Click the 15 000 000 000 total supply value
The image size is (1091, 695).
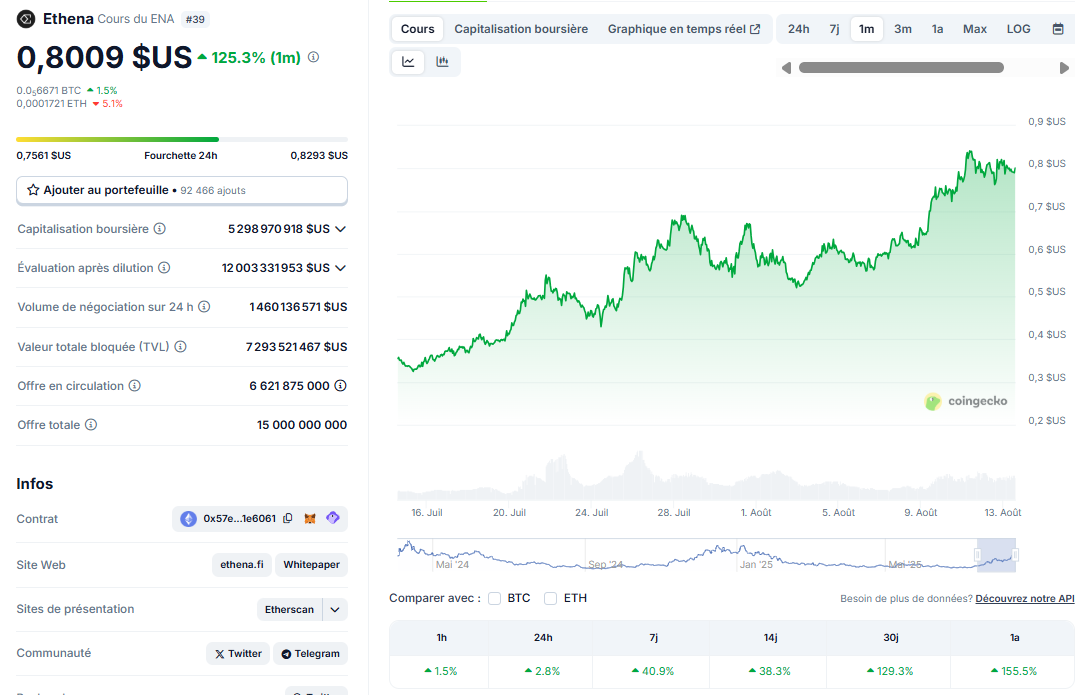[x=302, y=425]
